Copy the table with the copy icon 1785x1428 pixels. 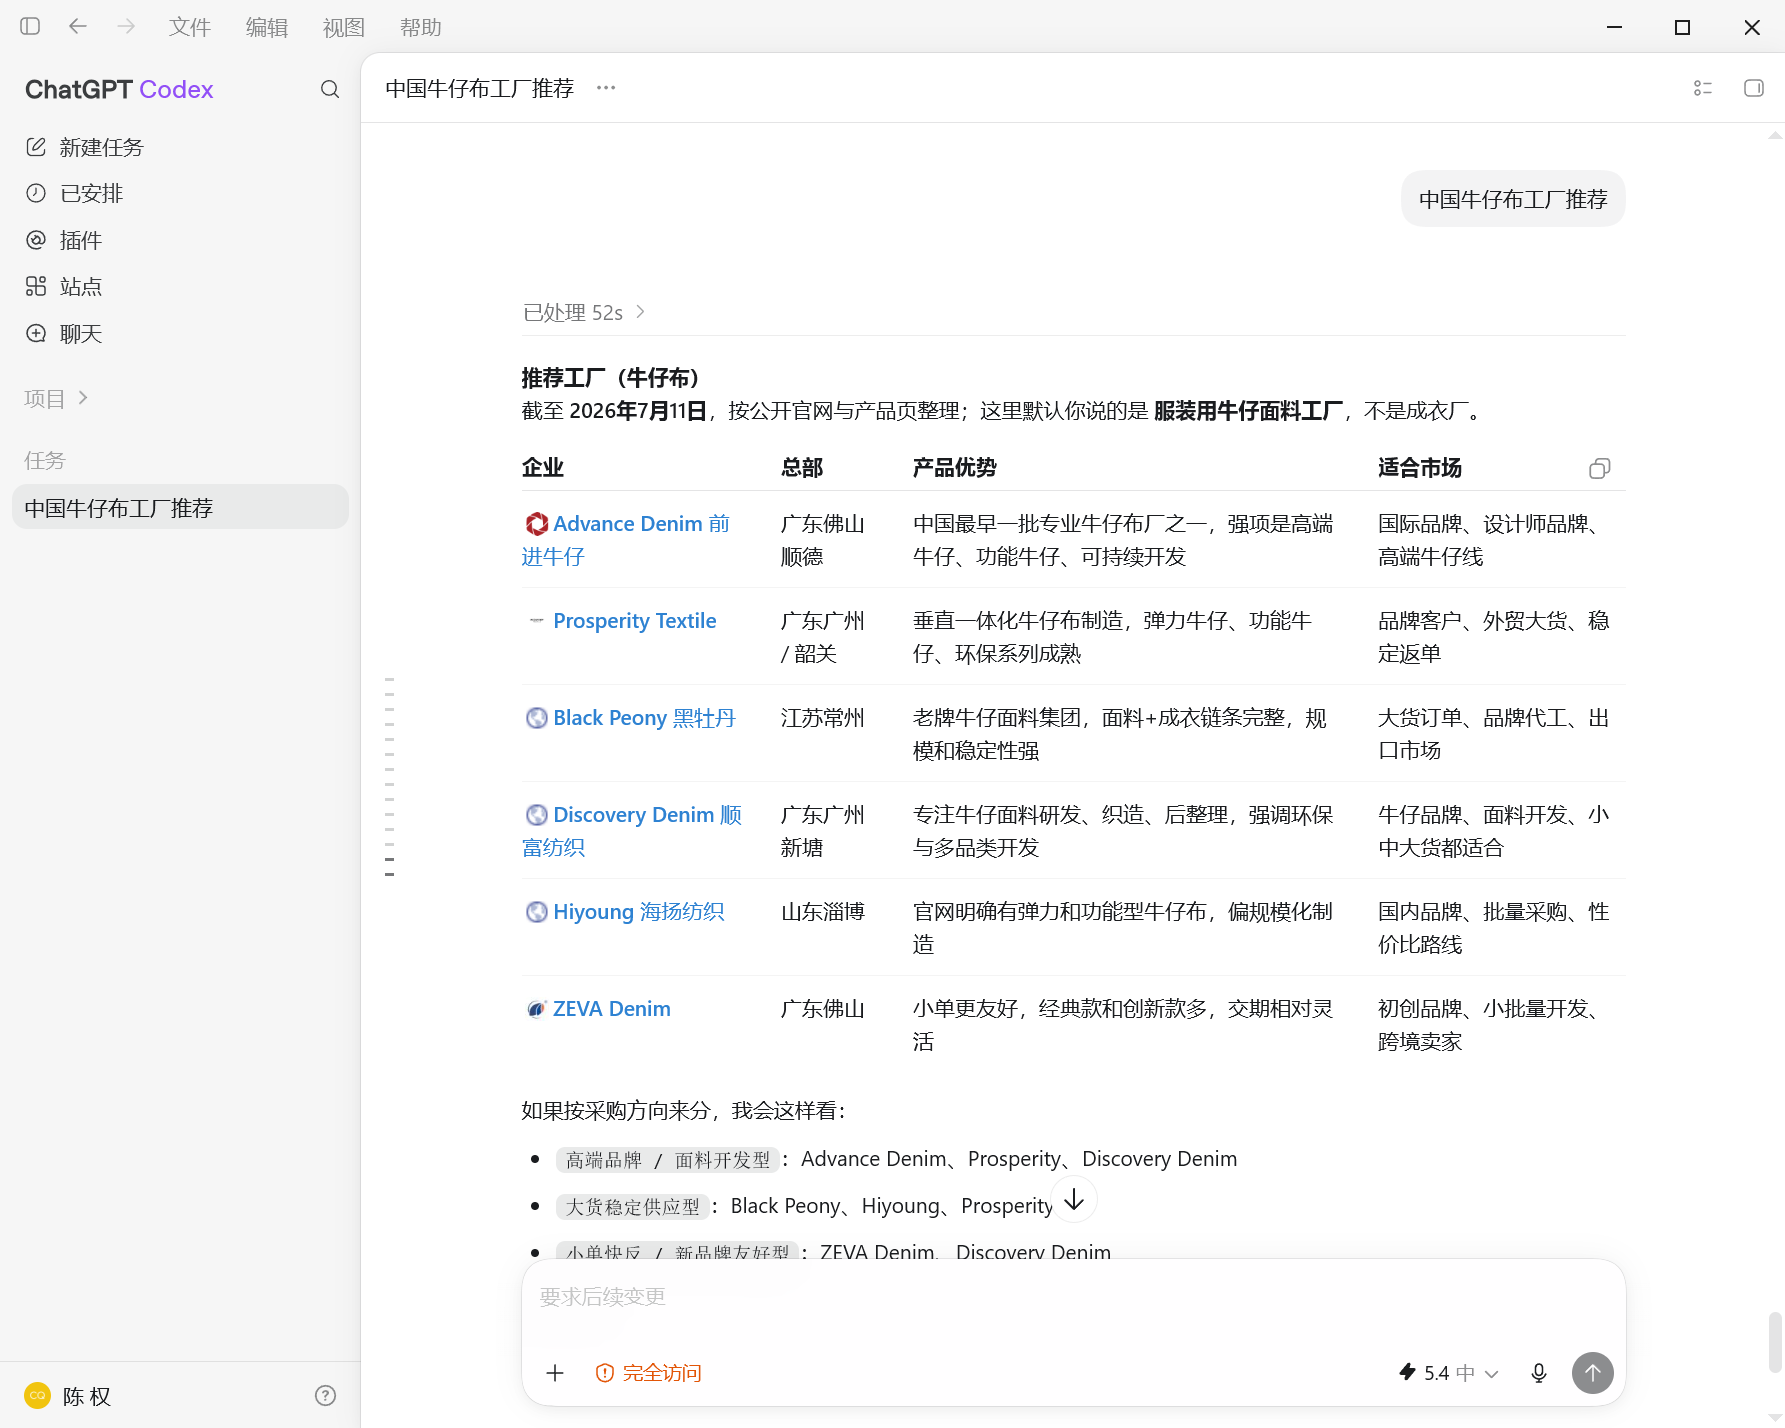coord(1600,468)
